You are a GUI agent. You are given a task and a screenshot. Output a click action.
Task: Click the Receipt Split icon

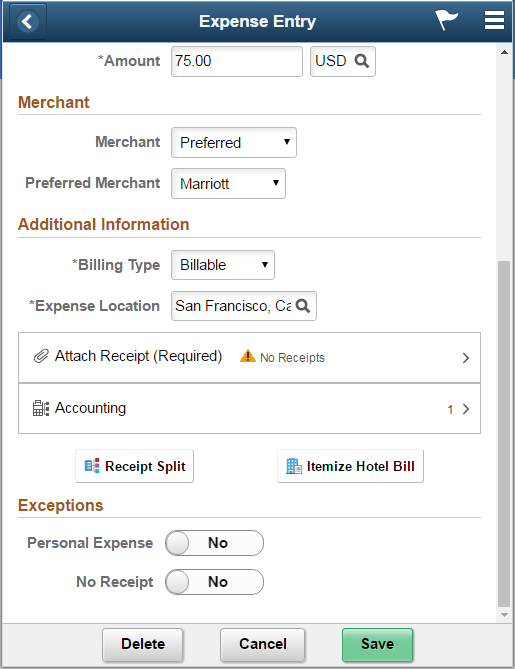click(92, 466)
